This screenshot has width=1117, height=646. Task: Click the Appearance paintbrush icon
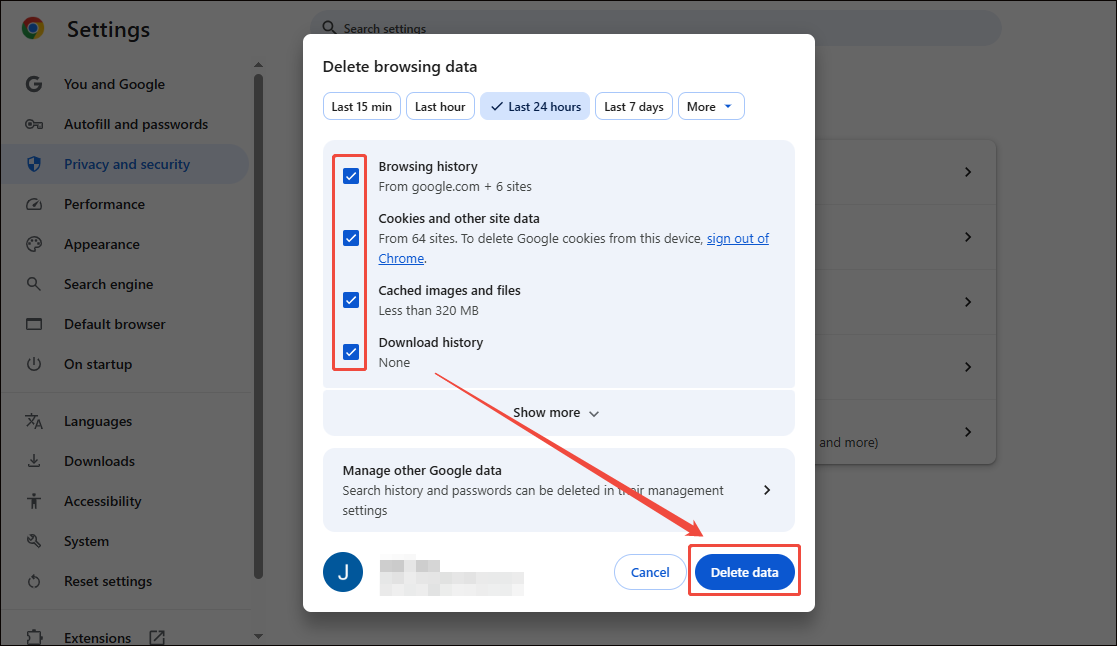point(34,243)
